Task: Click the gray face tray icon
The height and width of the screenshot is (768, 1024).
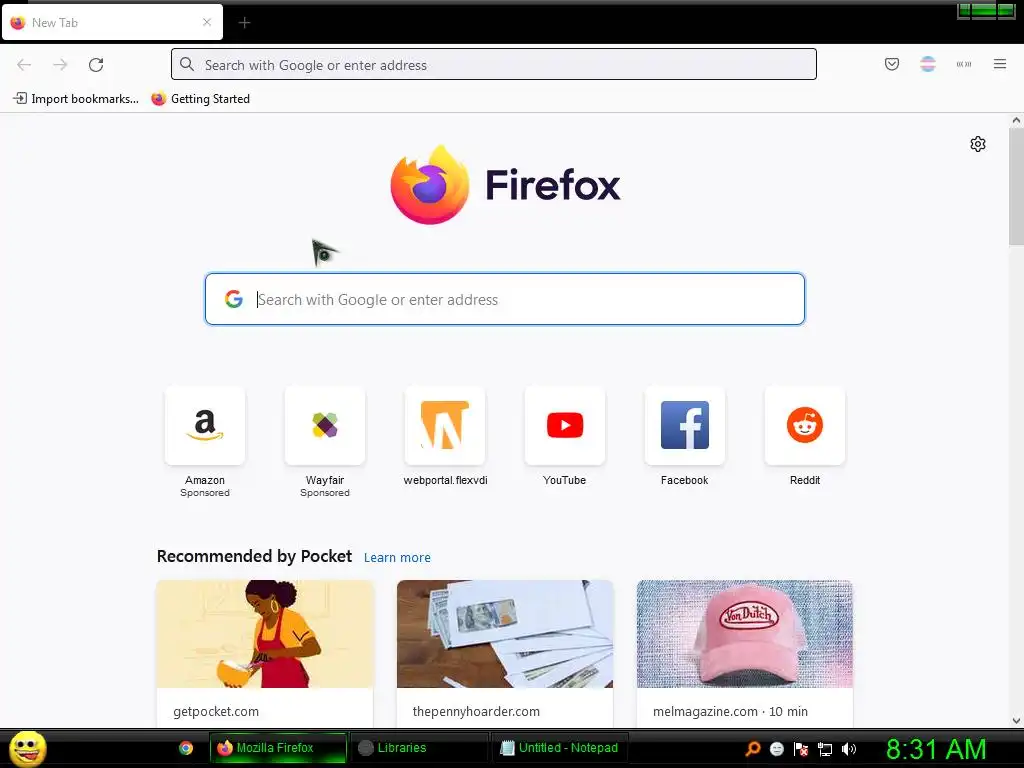Action: click(x=776, y=748)
